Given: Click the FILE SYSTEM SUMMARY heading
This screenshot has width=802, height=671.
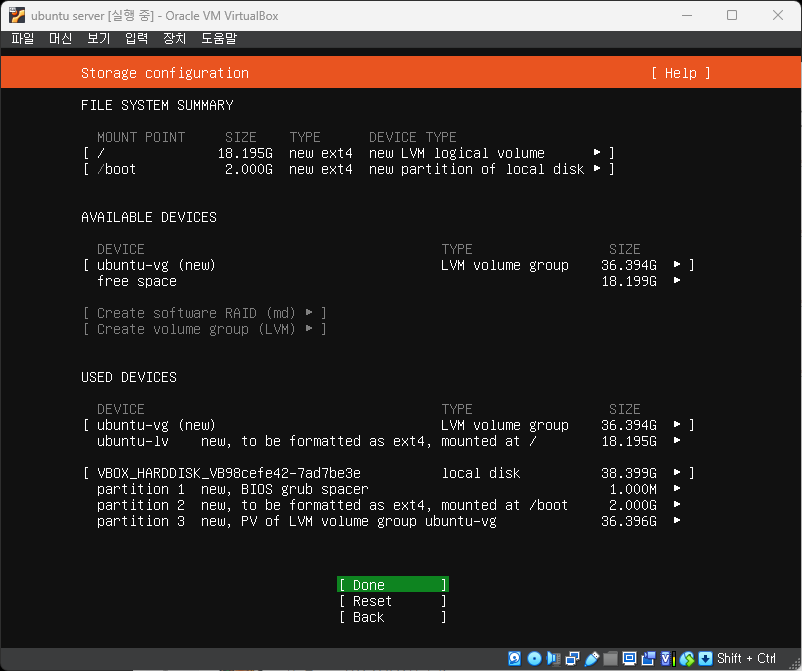Looking at the screenshot, I should (157, 105).
